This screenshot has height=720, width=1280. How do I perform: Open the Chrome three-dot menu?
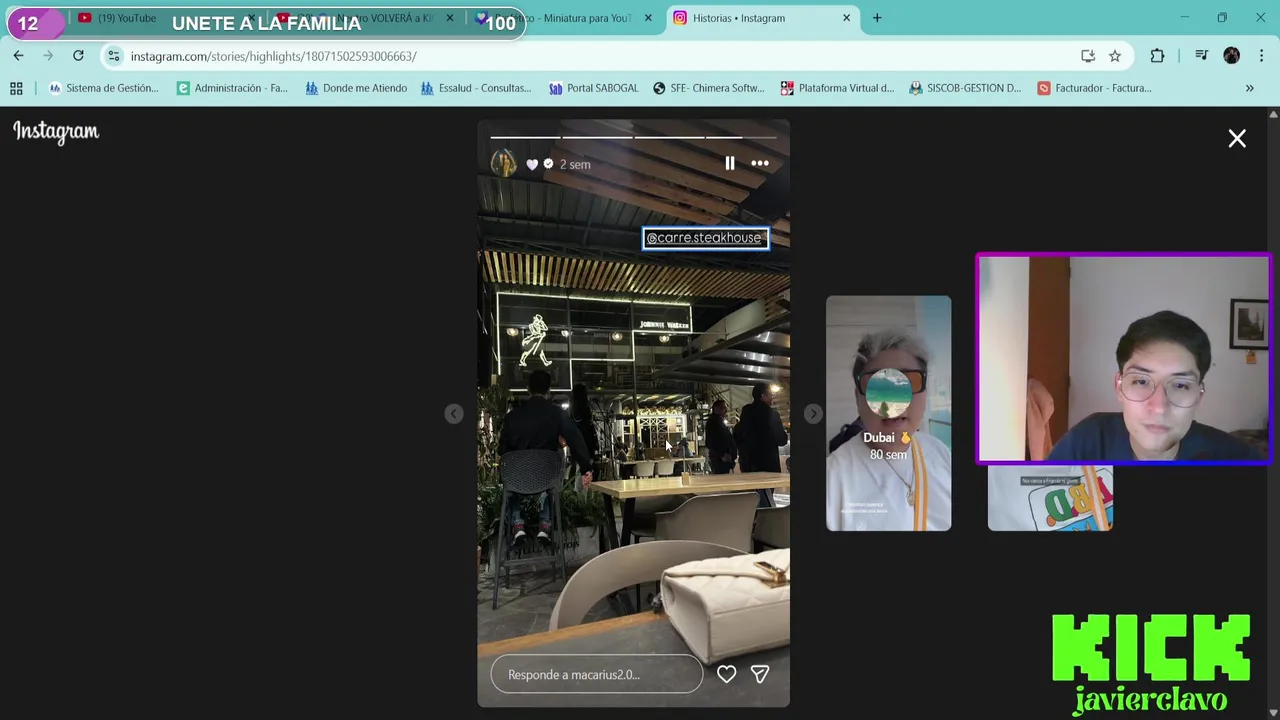[x=1261, y=56]
